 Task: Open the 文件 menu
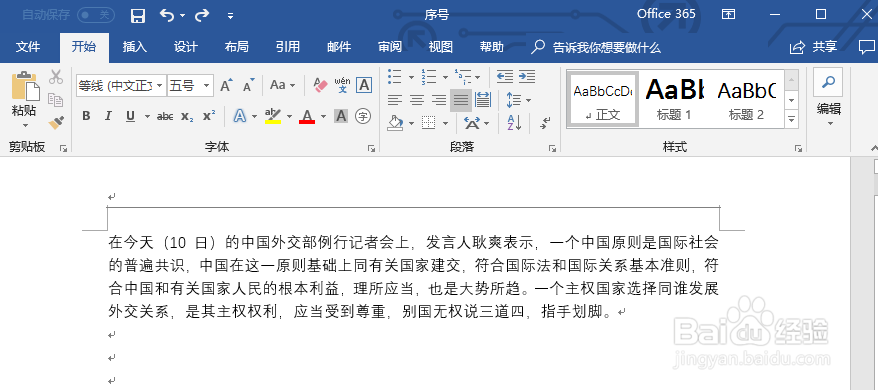click(x=28, y=47)
